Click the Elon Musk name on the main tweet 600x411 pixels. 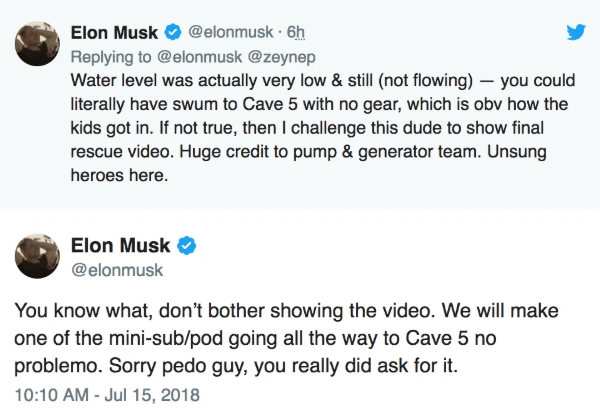[121, 246]
